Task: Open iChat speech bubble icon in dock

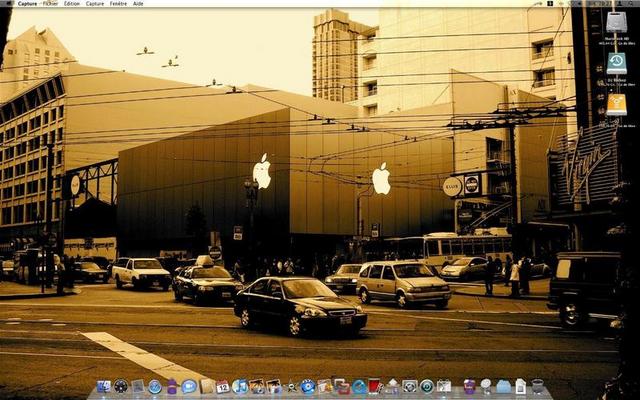Action: [189, 386]
